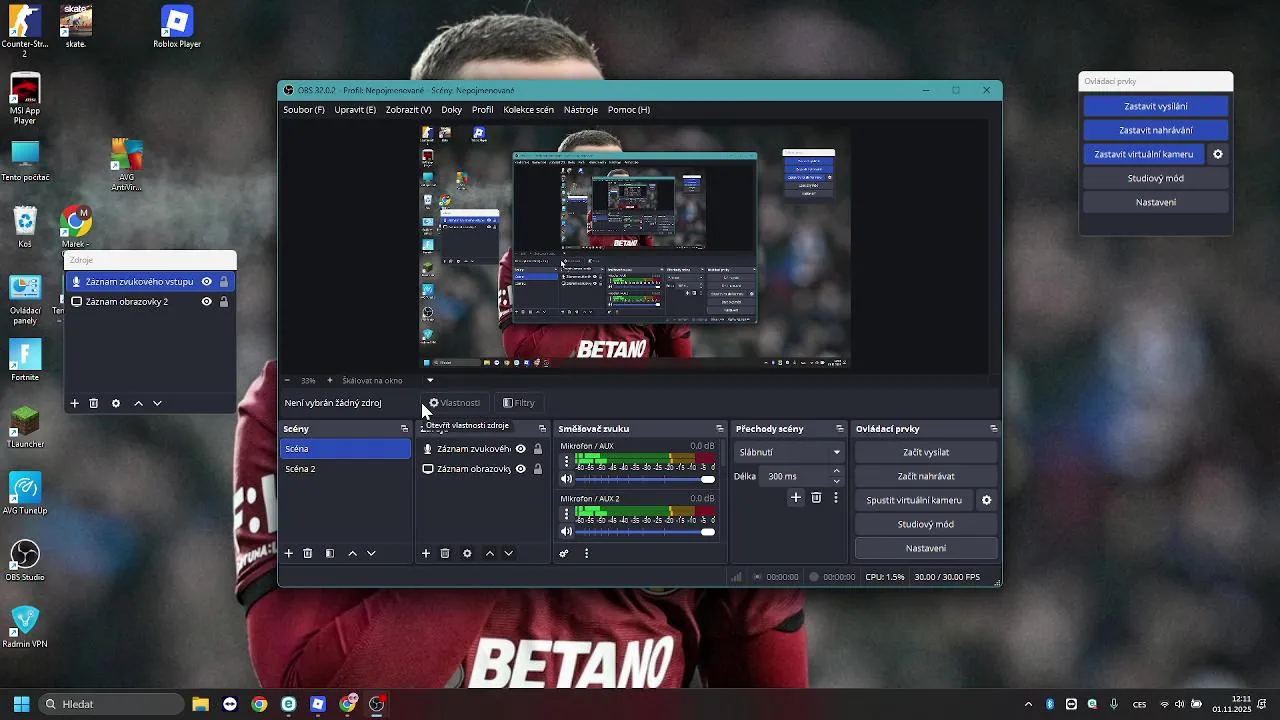The height and width of the screenshot is (720, 1280).
Task: Open advanced audio properties in mixer footer
Action: (x=564, y=553)
